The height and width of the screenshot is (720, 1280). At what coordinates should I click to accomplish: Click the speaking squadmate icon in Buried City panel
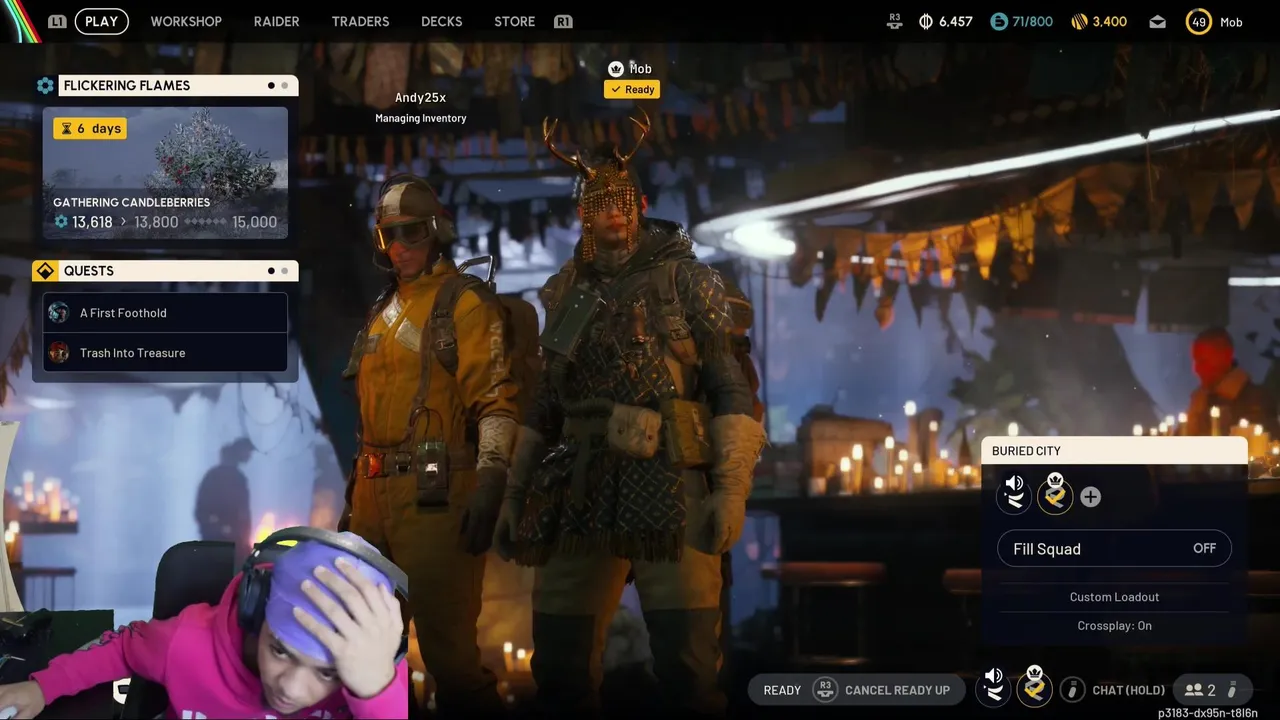pyautogui.click(x=1014, y=494)
